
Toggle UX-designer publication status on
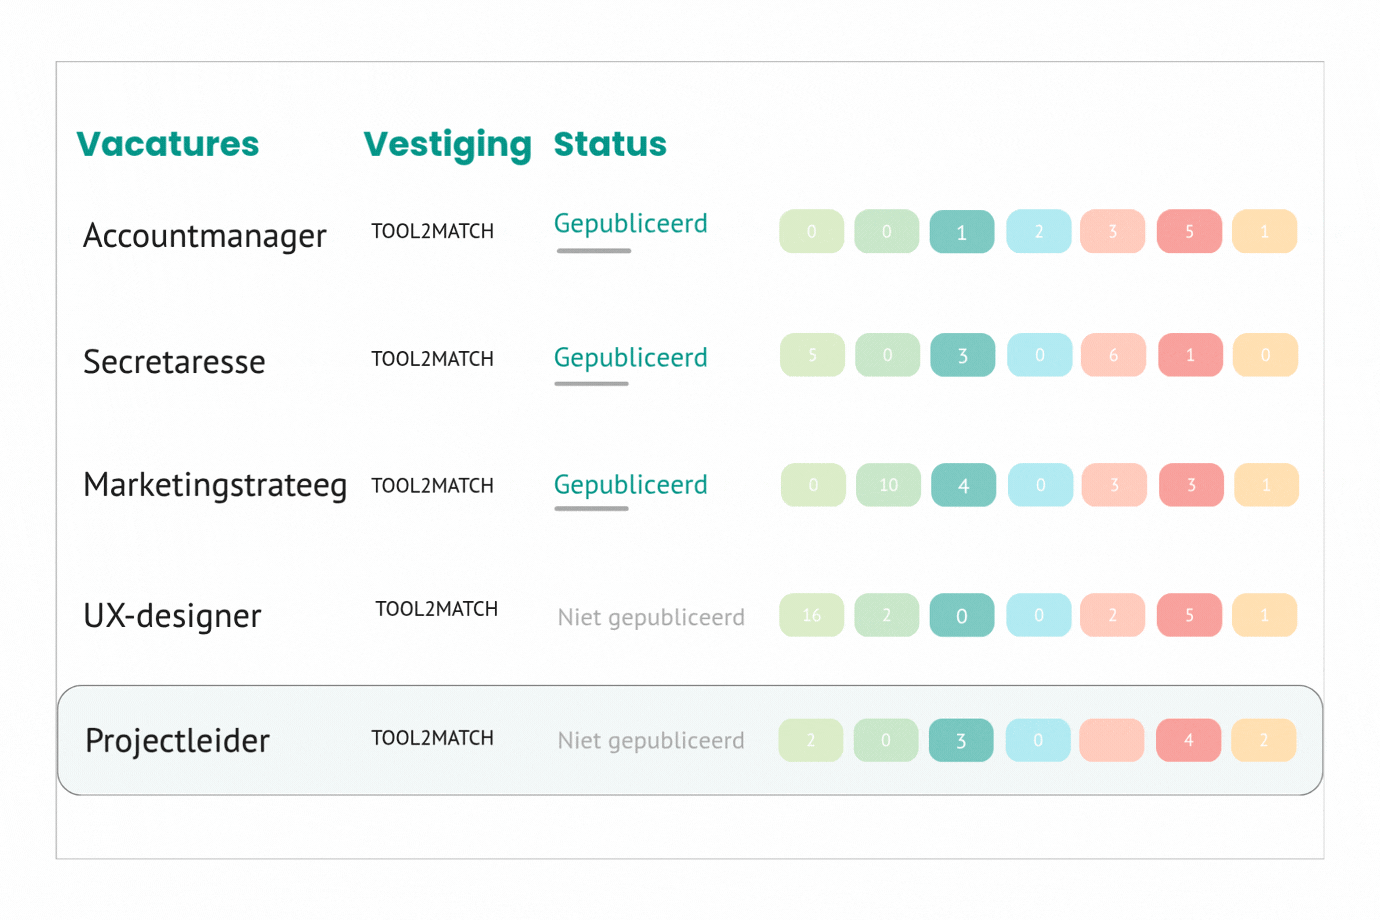point(650,617)
